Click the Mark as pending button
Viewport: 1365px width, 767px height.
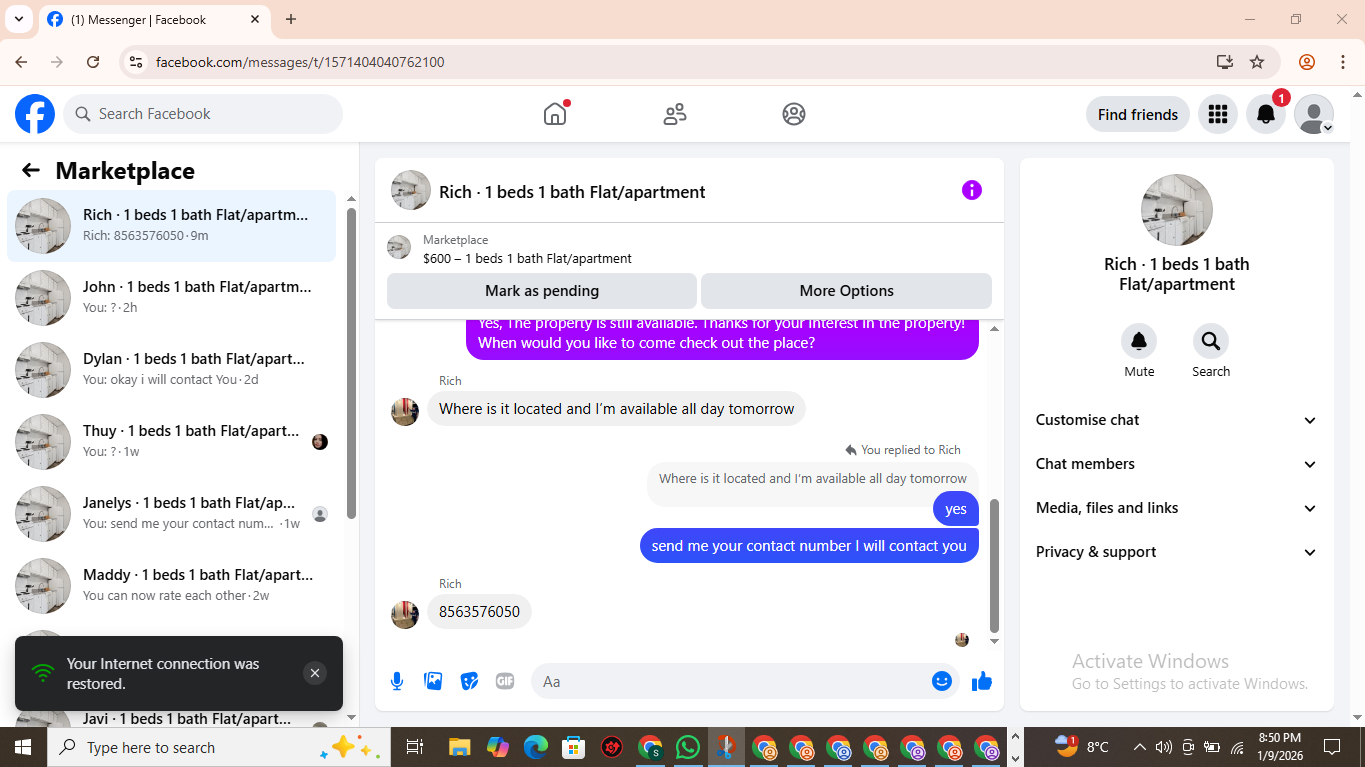[542, 291]
